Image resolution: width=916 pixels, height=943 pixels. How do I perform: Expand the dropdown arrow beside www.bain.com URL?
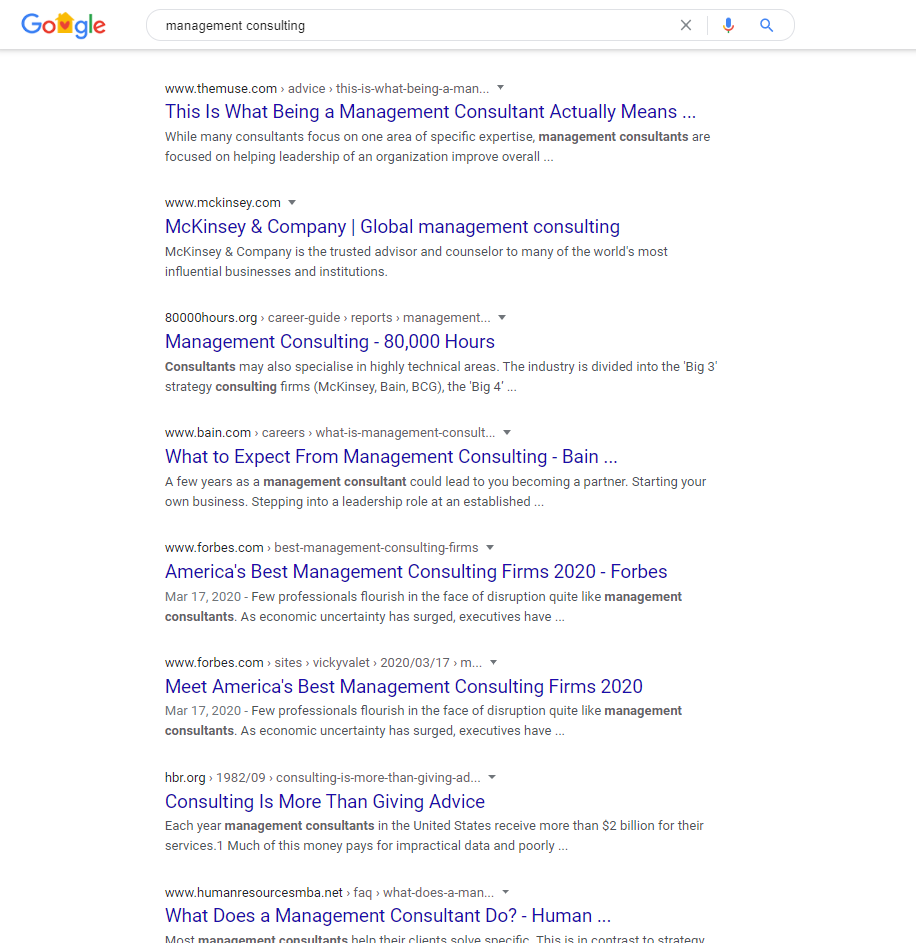tap(507, 432)
